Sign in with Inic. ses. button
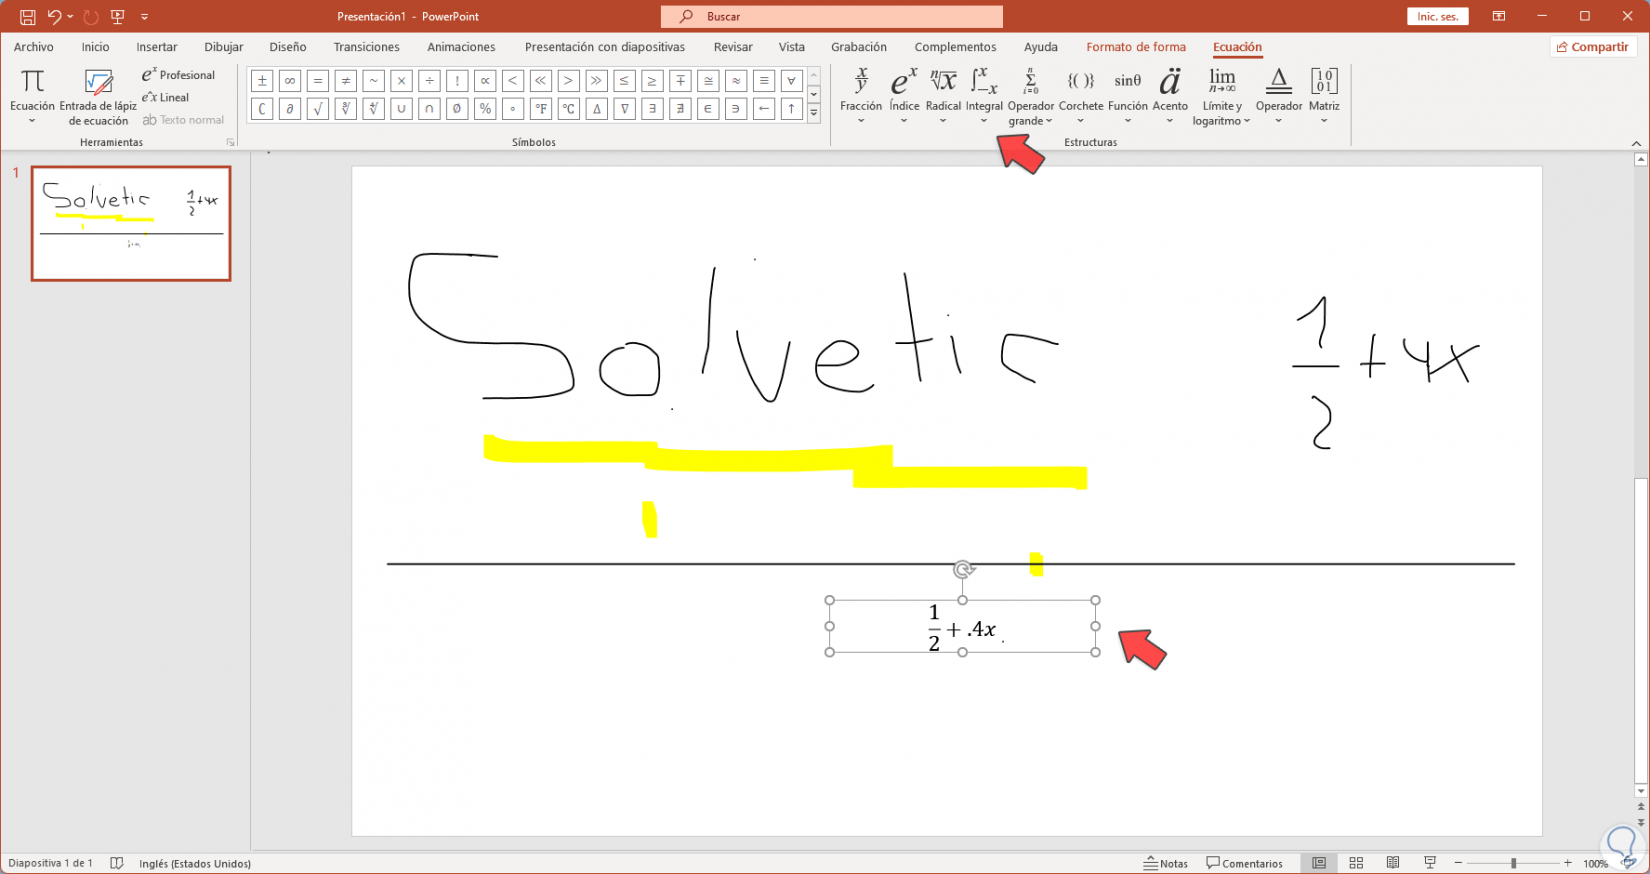This screenshot has width=1650, height=874. 1438,17
